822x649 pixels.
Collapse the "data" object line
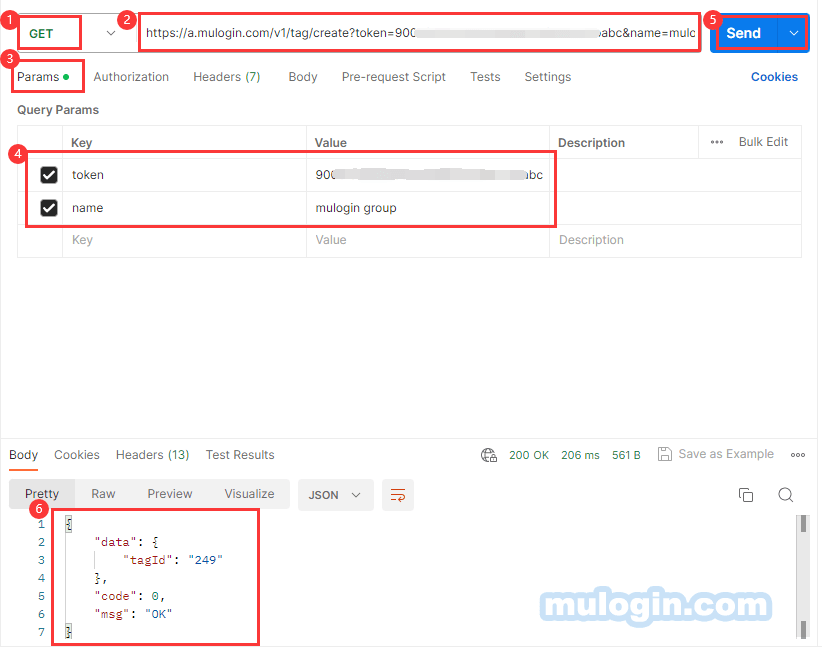[x=126, y=542]
